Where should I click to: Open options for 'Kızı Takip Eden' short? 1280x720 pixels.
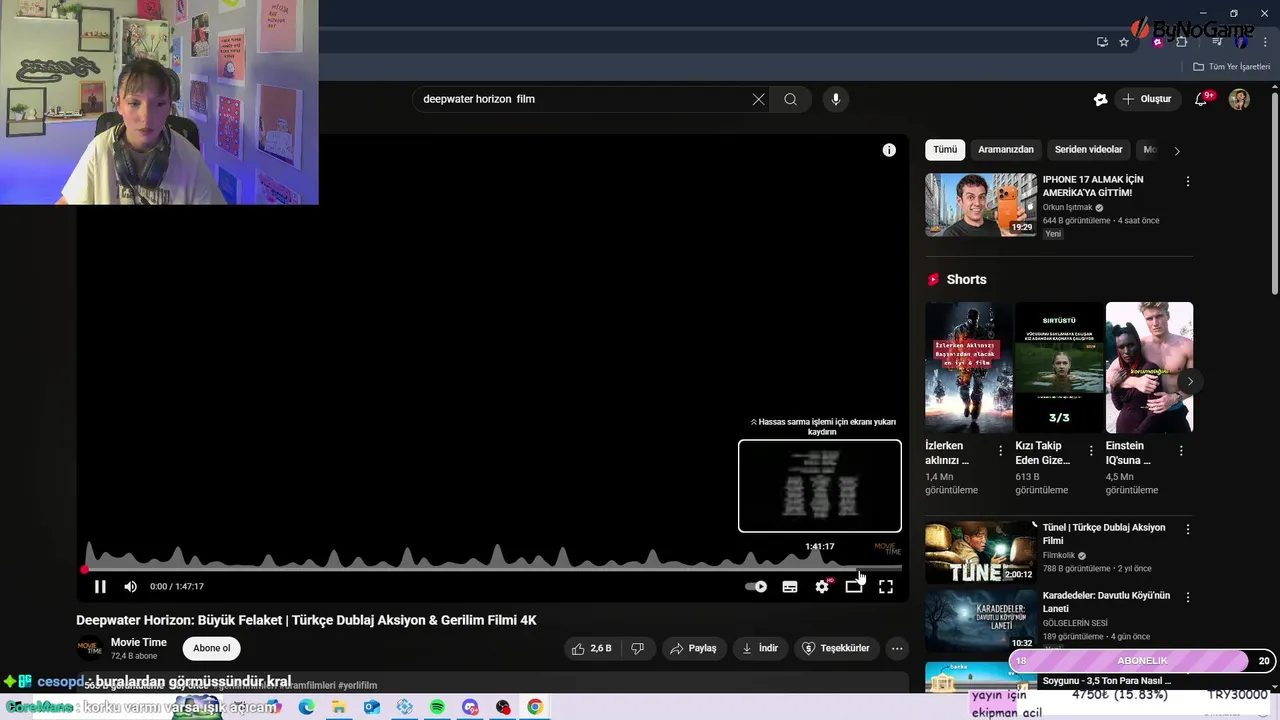coord(1091,451)
